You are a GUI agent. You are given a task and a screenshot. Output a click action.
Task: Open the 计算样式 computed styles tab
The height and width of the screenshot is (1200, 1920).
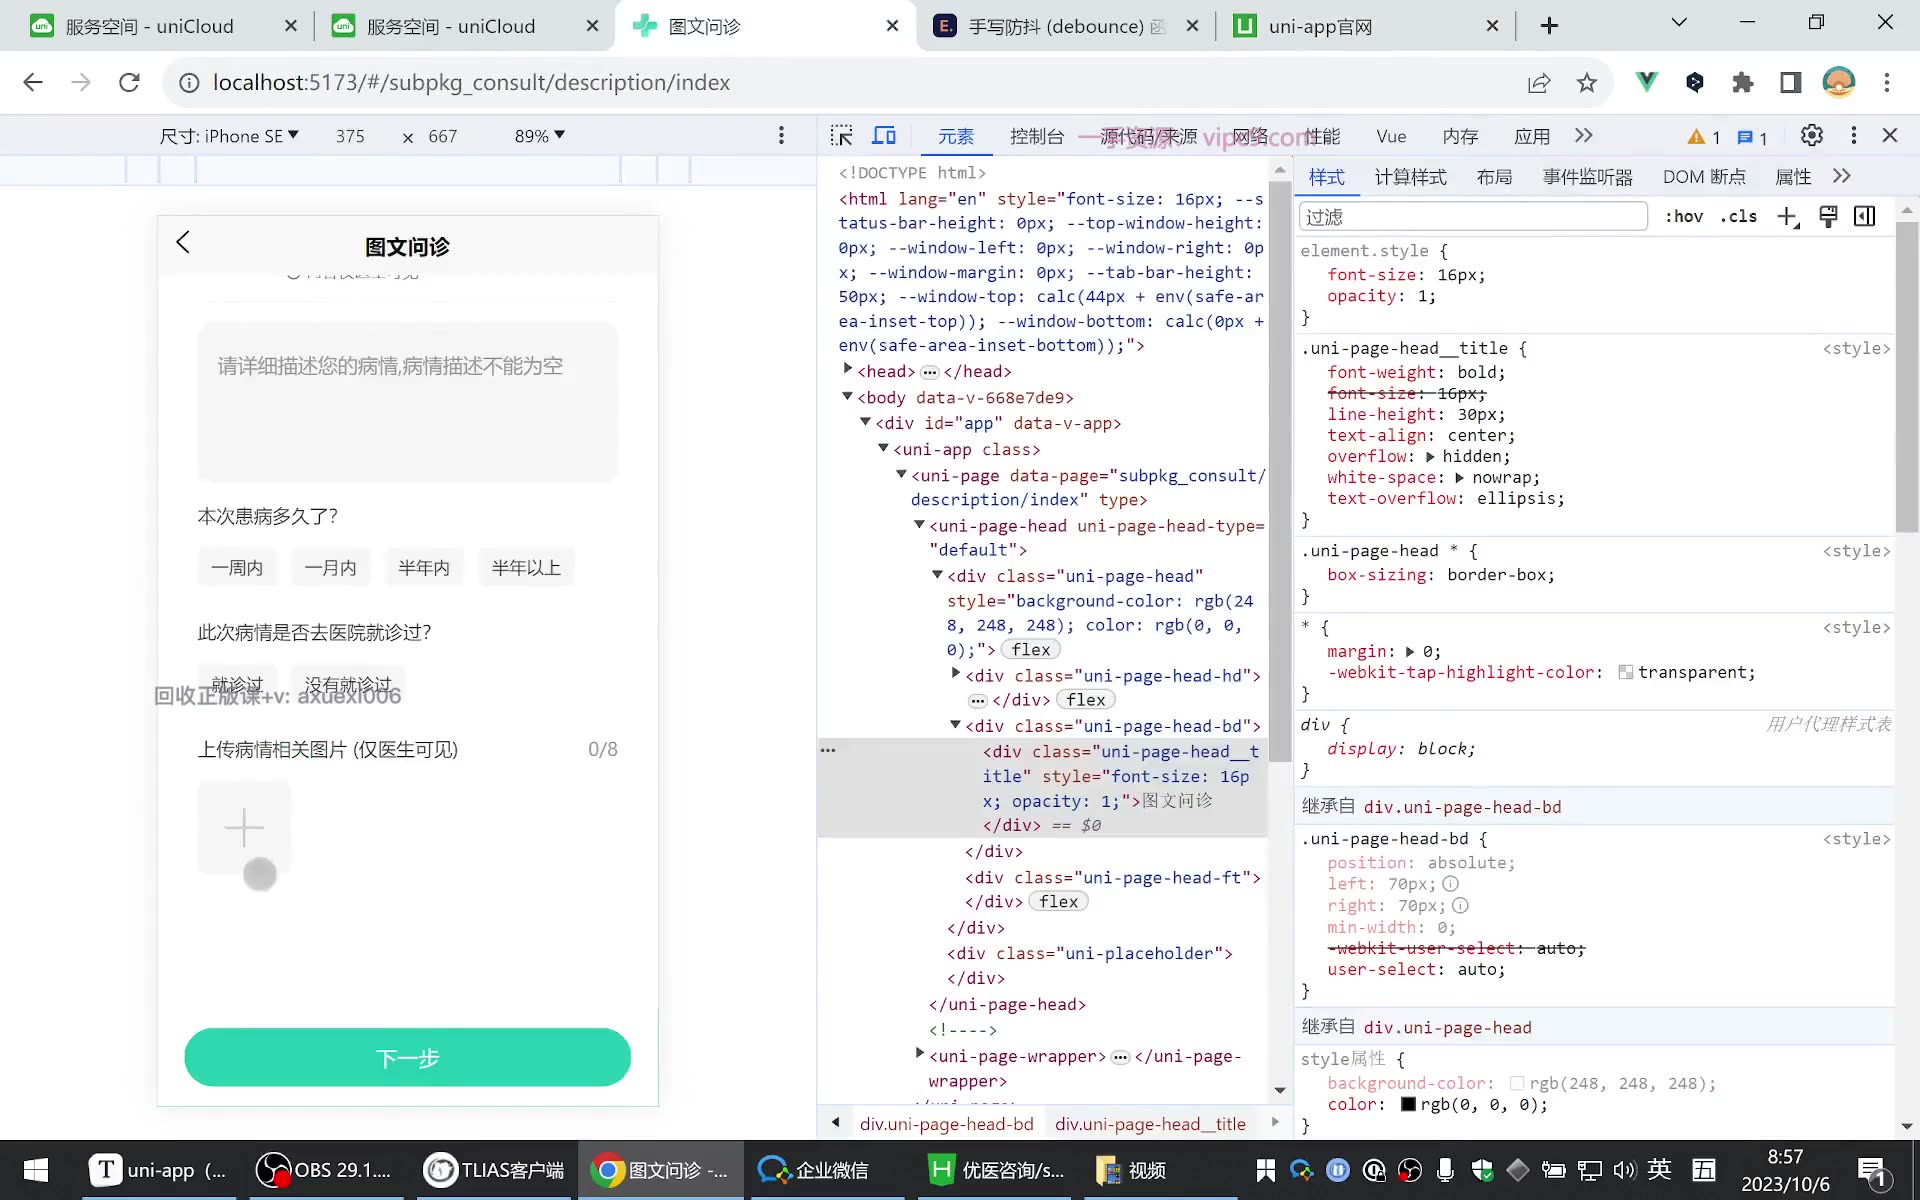(1411, 177)
